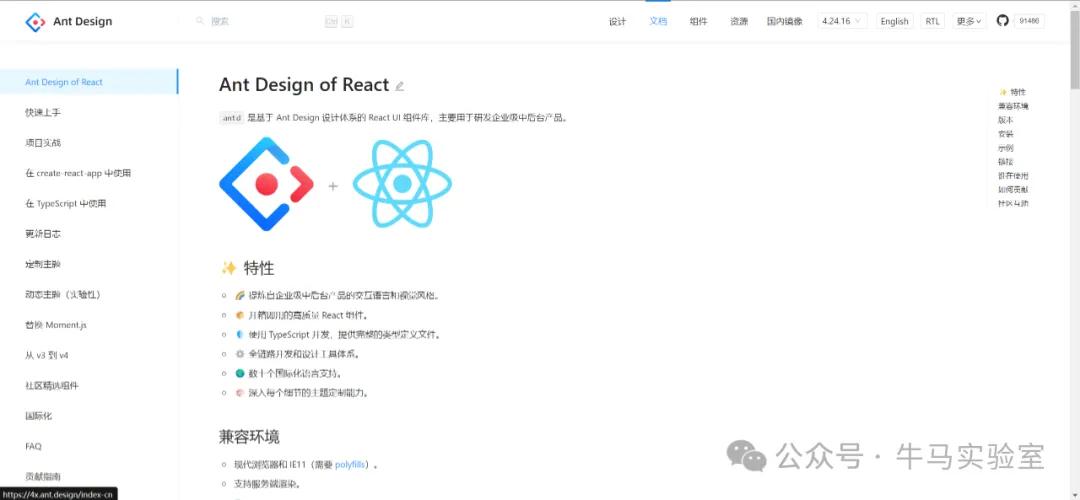
Task: Toggle RTL layout direction
Action: 932,21
